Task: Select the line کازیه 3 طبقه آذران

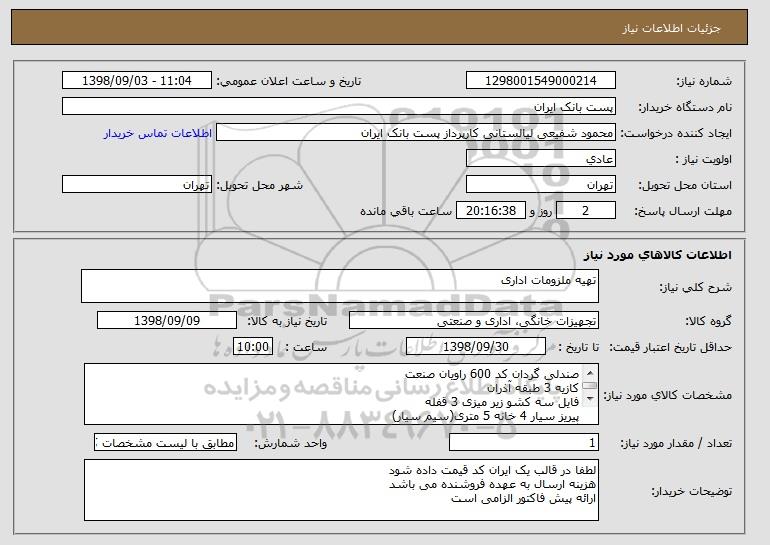Action: (533, 388)
